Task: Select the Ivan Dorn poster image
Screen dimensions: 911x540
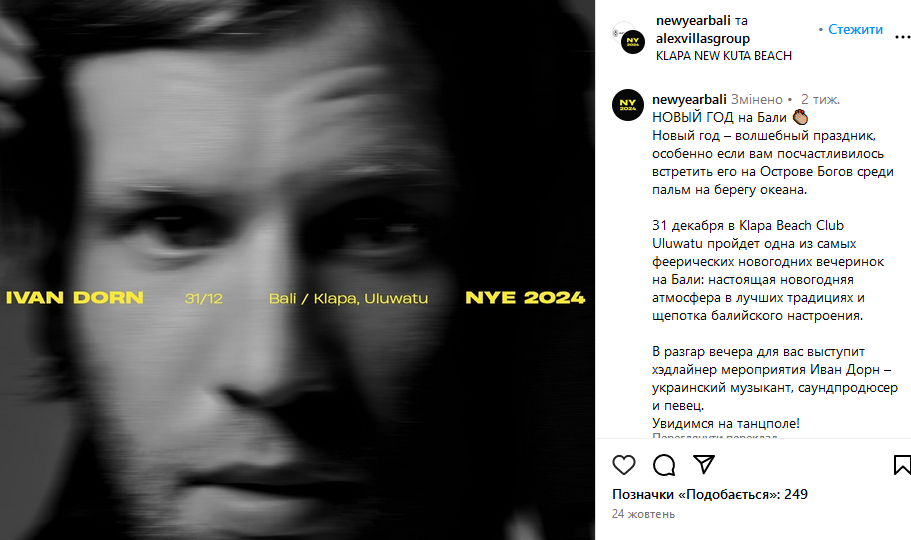Action: tap(297, 270)
